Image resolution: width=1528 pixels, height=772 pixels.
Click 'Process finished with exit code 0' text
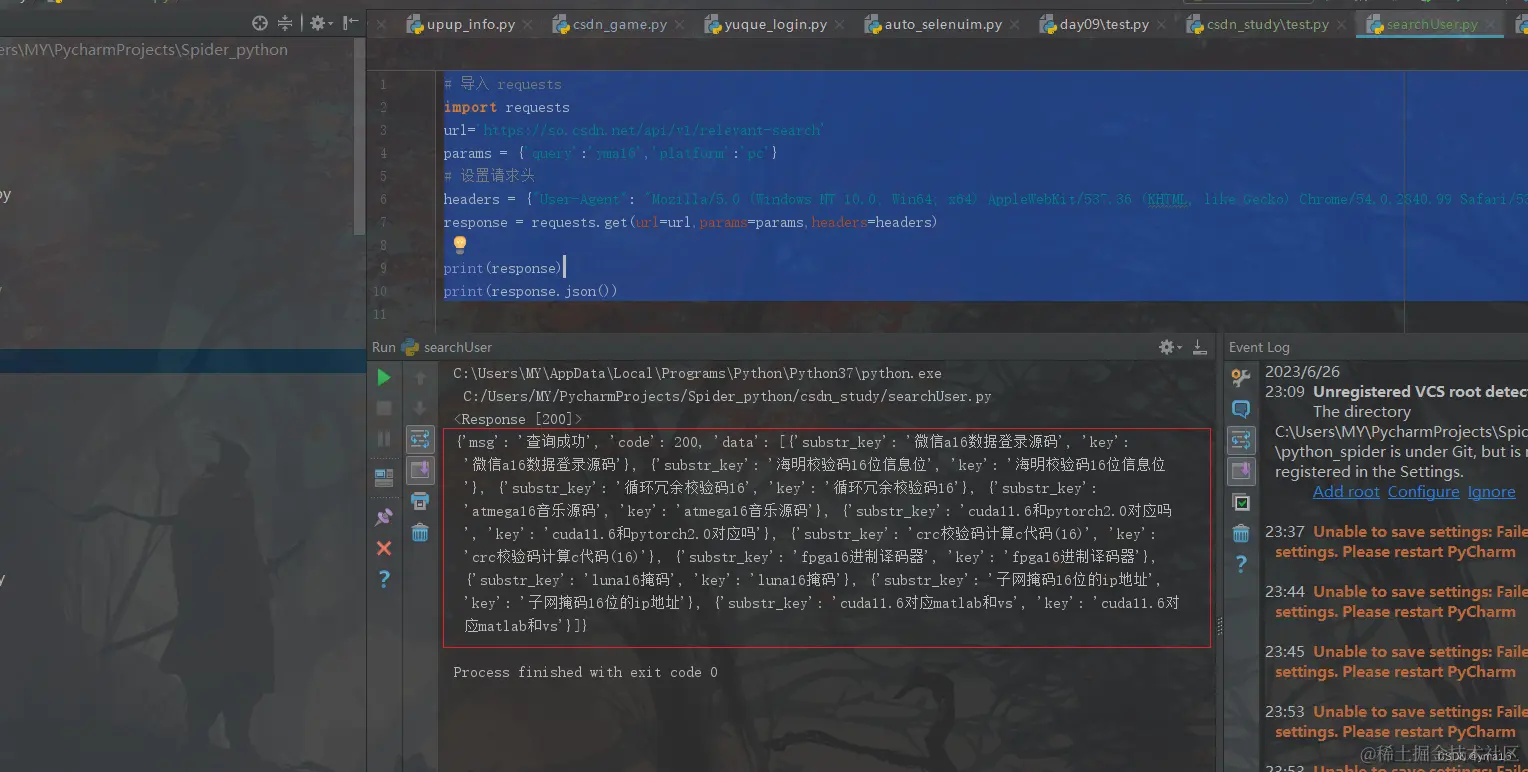click(x=585, y=672)
